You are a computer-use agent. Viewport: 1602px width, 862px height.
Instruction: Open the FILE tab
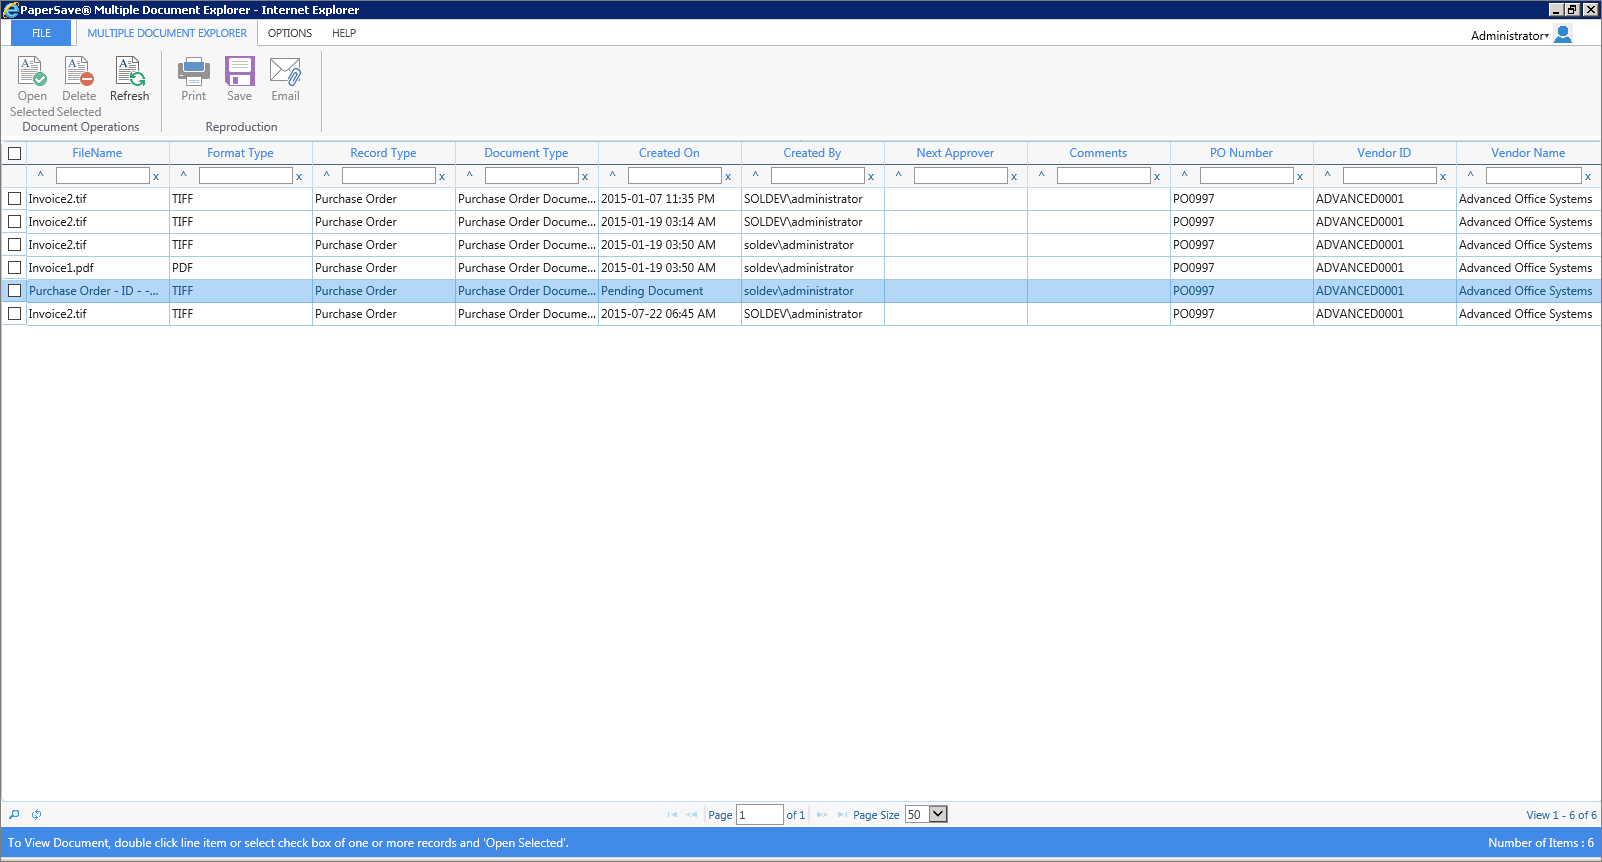(41, 33)
